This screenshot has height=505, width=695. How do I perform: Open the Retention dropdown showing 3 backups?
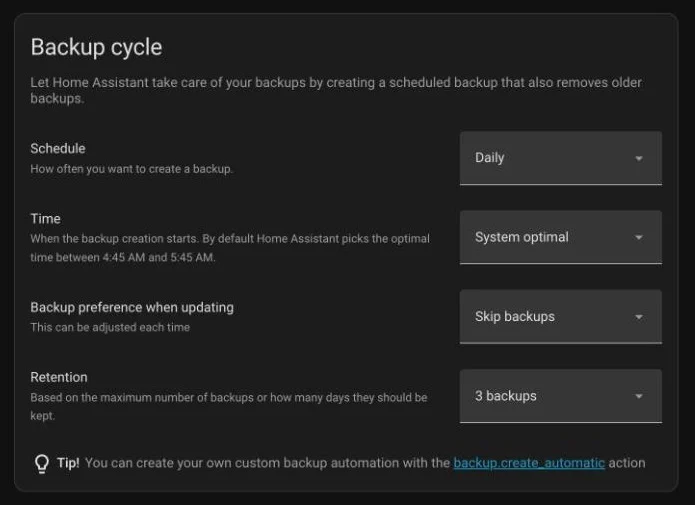pos(561,396)
